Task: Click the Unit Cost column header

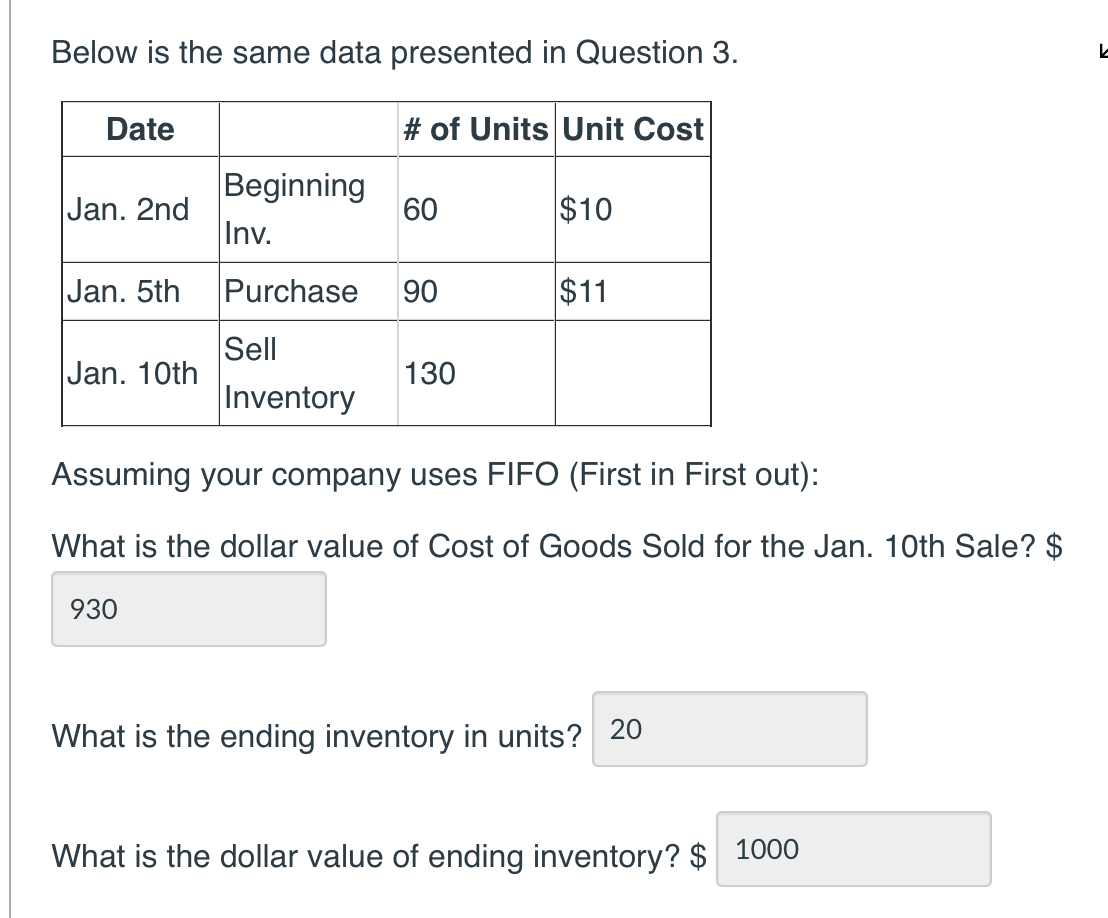Action: pos(633,129)
